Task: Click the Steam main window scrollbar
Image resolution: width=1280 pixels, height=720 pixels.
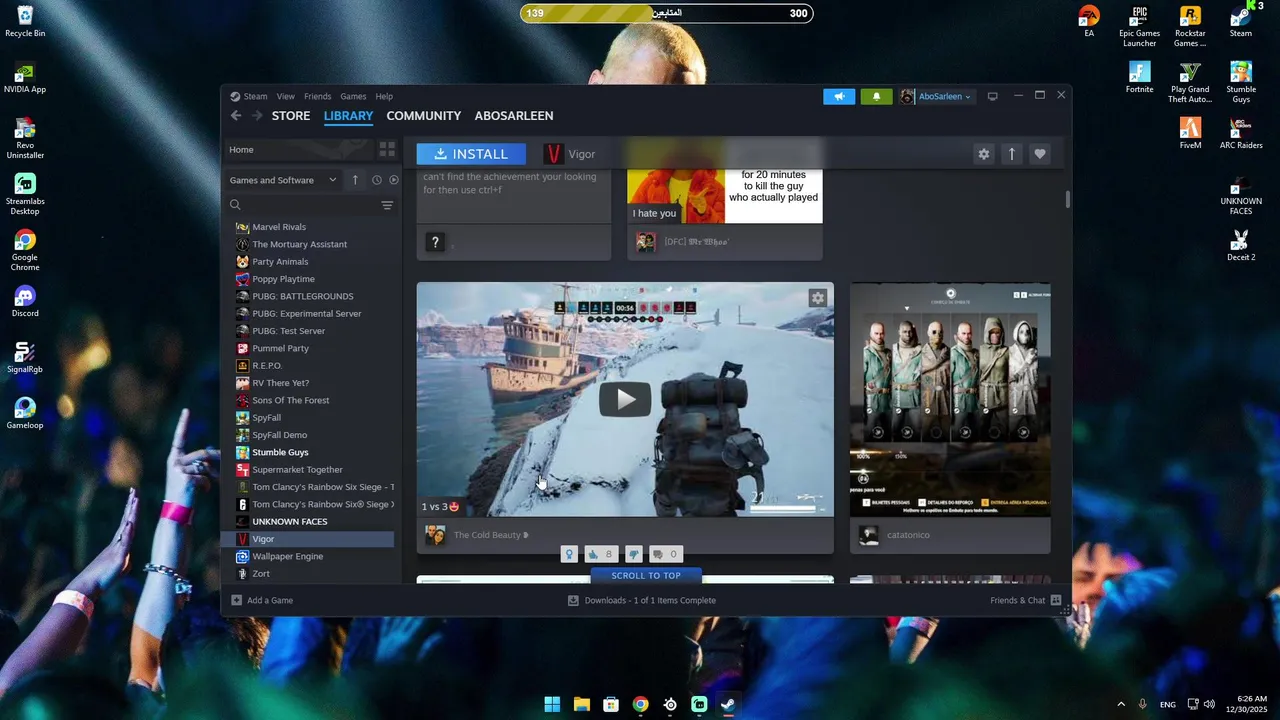Action: pyautogui.click(x=1067, y=198)
